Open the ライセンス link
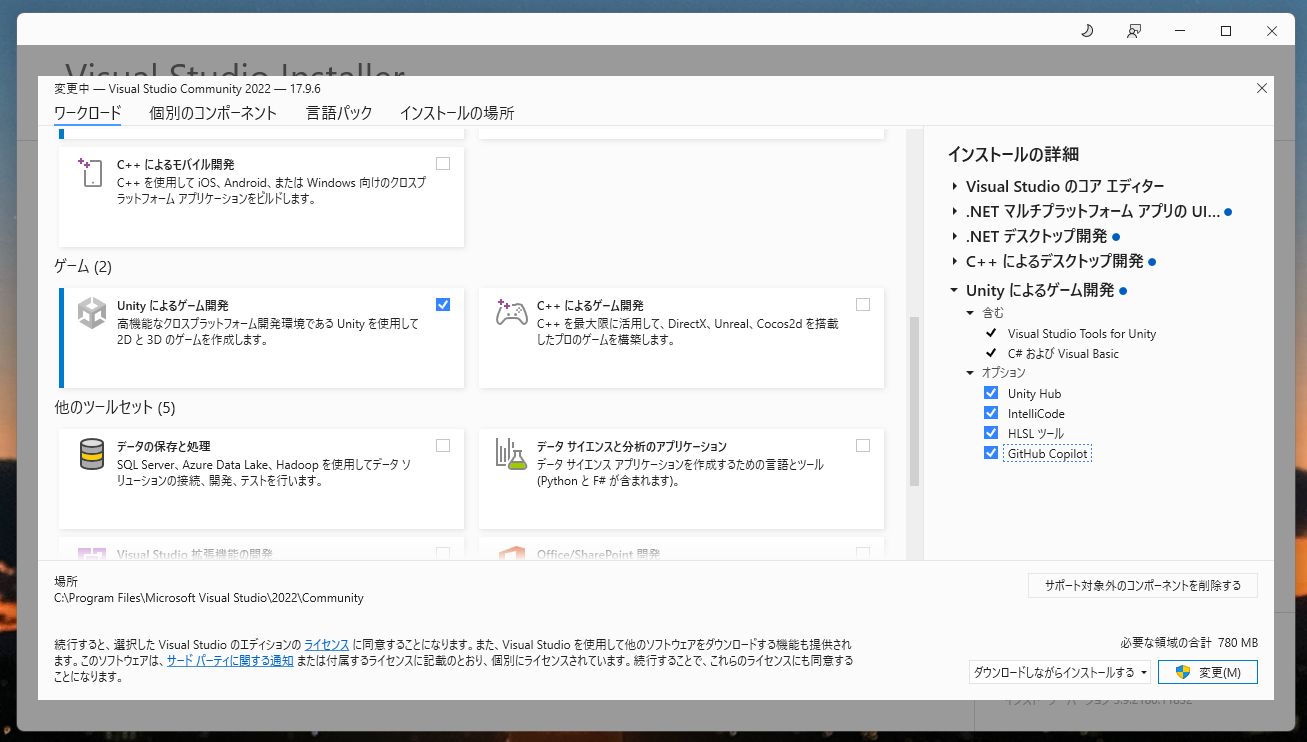The height and width of the screenshot is (742, 1307). (327, 644)
